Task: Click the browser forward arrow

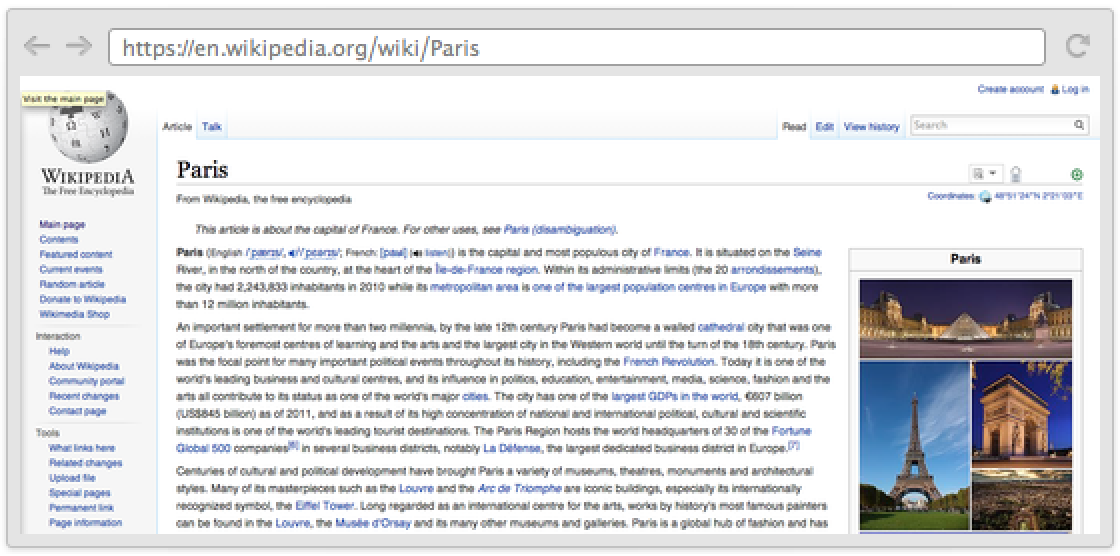Action: (x=78, y=46)
